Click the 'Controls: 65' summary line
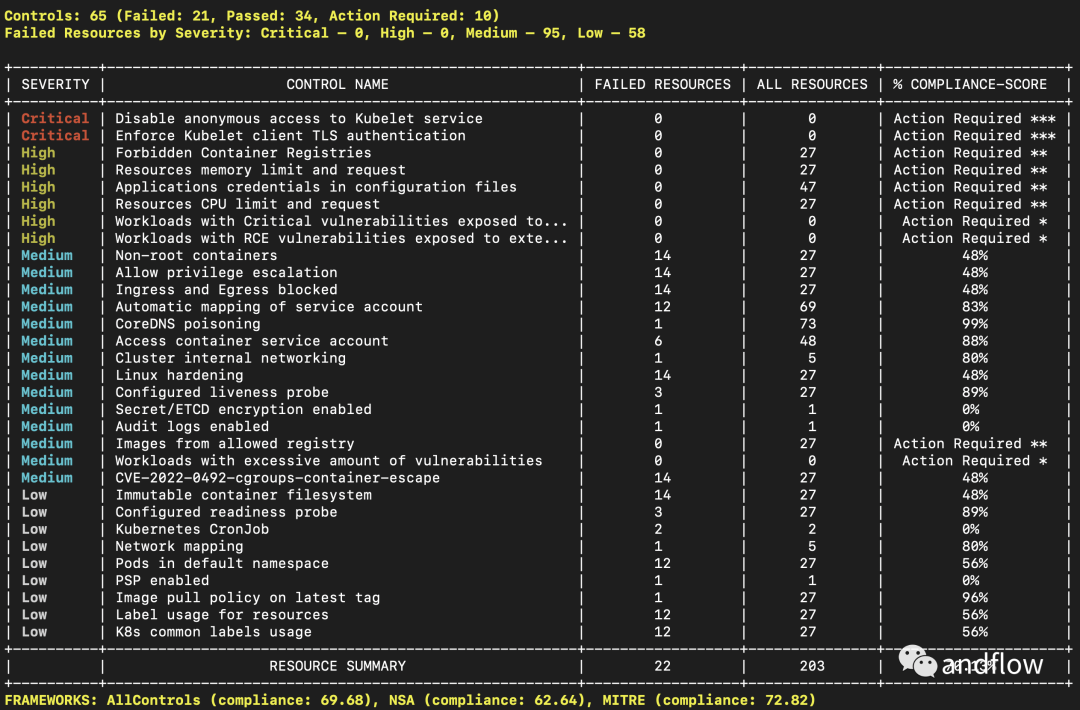 point(251,15)
